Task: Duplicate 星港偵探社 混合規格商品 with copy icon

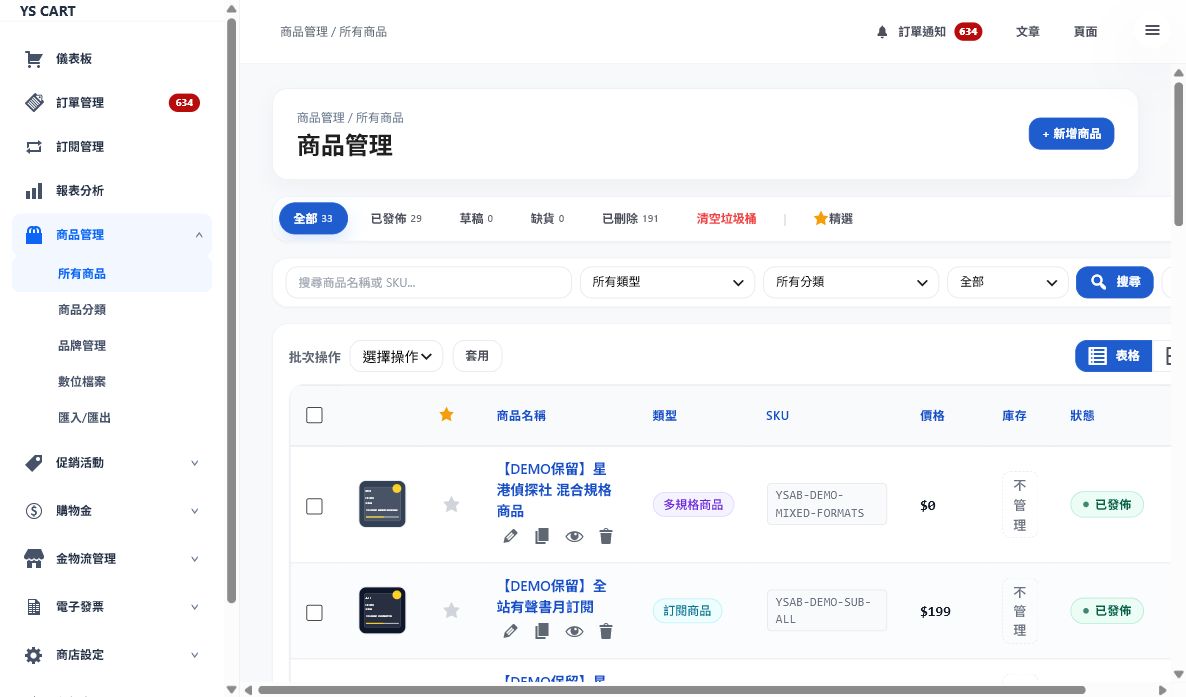Action: point(542,537)
